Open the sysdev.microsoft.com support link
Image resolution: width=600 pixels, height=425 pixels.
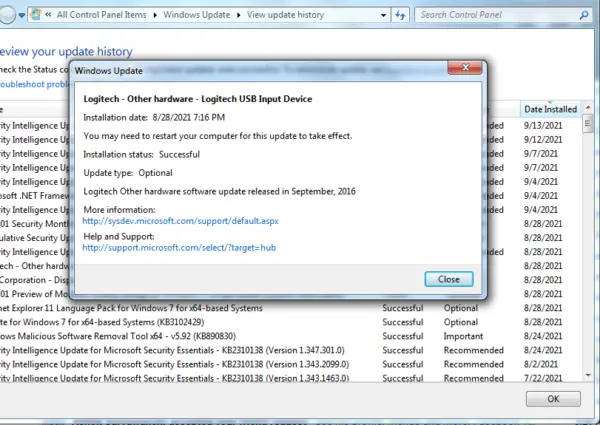tap(181, 221)
